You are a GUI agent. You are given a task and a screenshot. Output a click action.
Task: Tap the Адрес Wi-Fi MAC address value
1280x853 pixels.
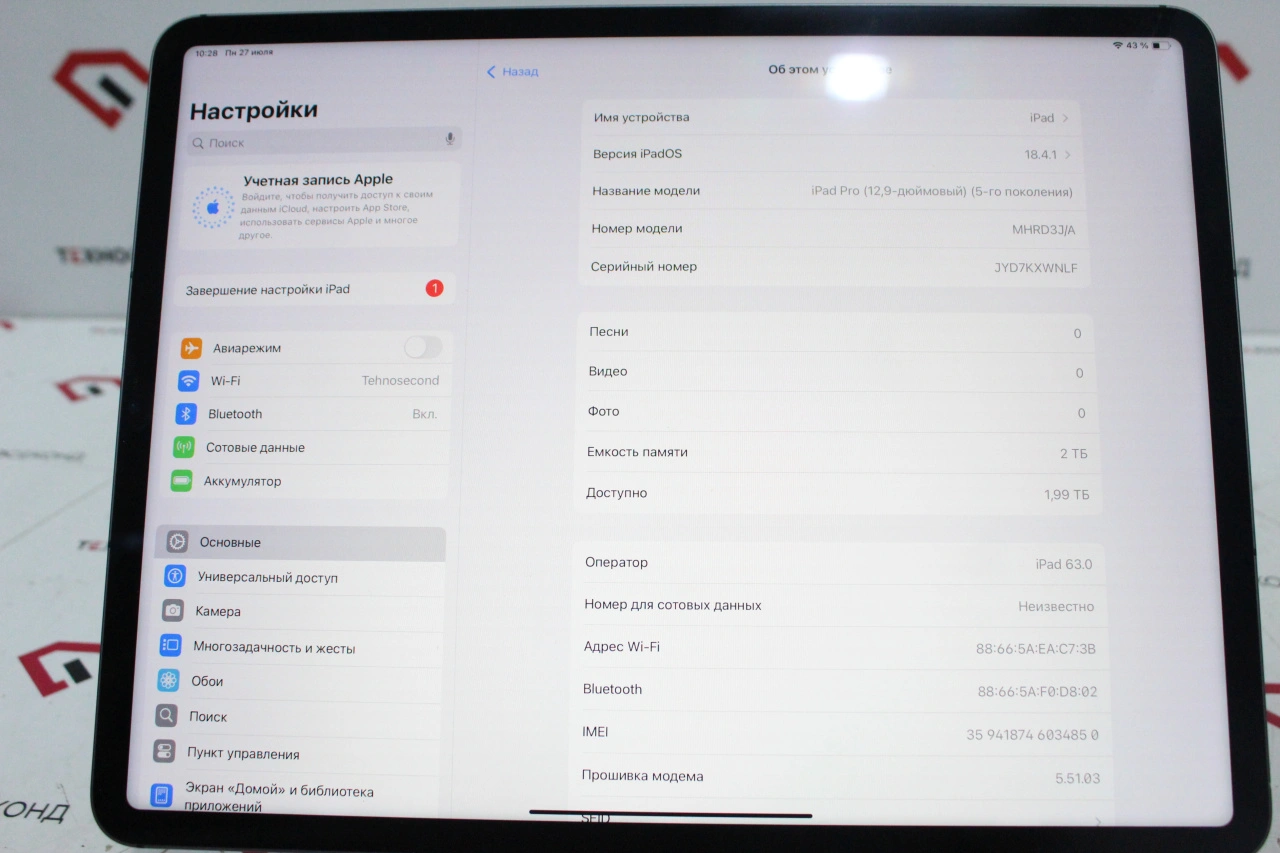[1036, 649]
